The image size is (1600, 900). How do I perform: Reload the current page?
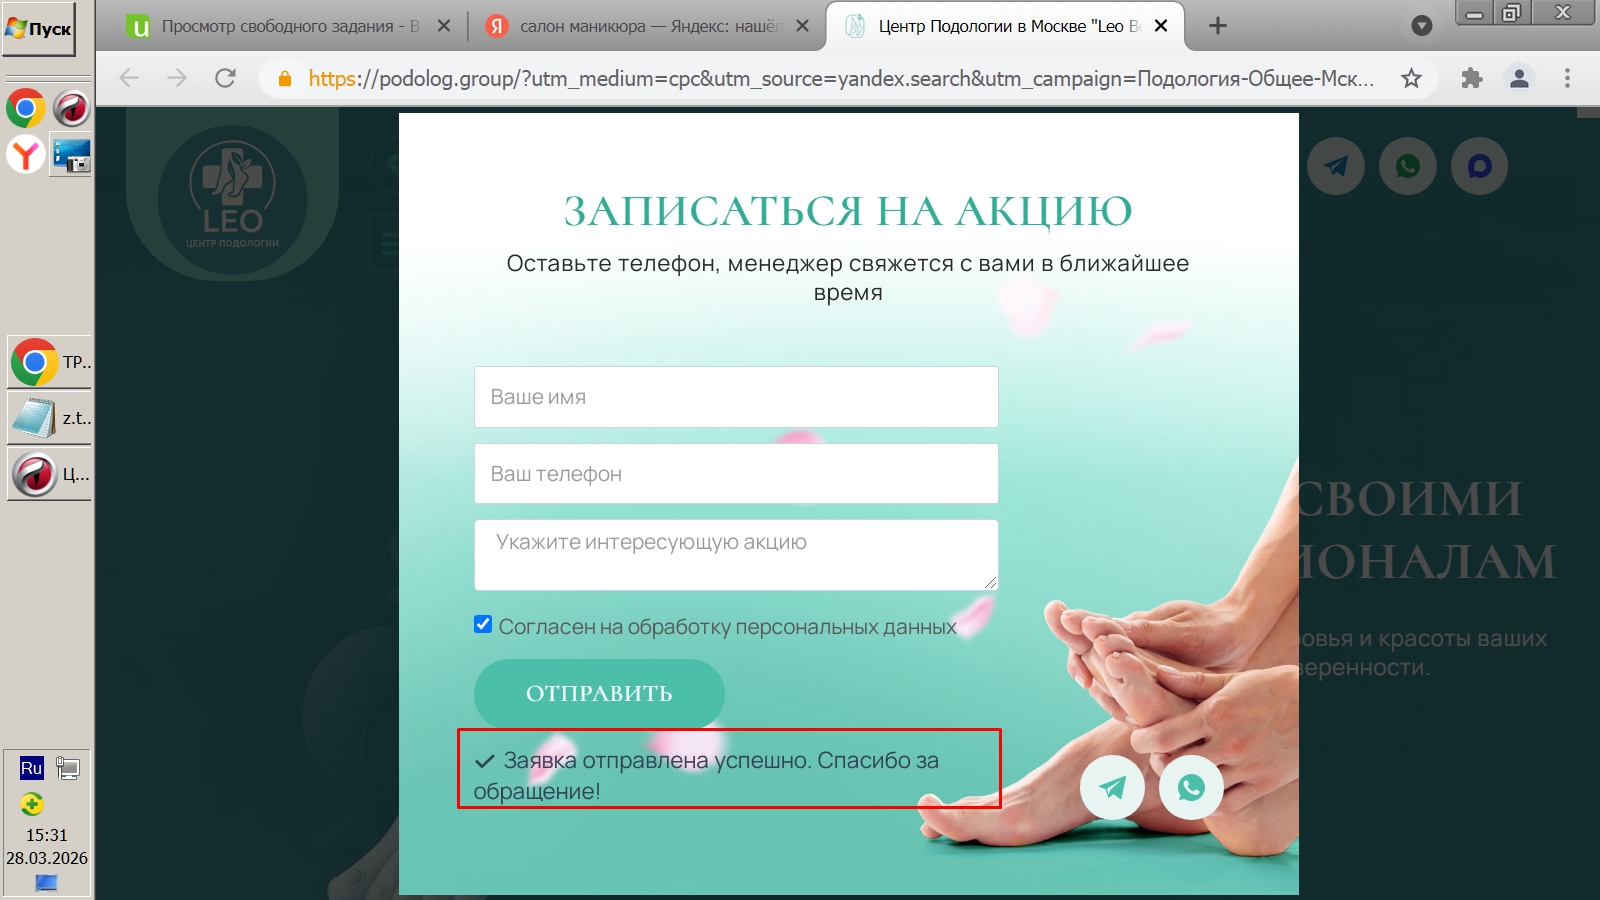(226, 78)
